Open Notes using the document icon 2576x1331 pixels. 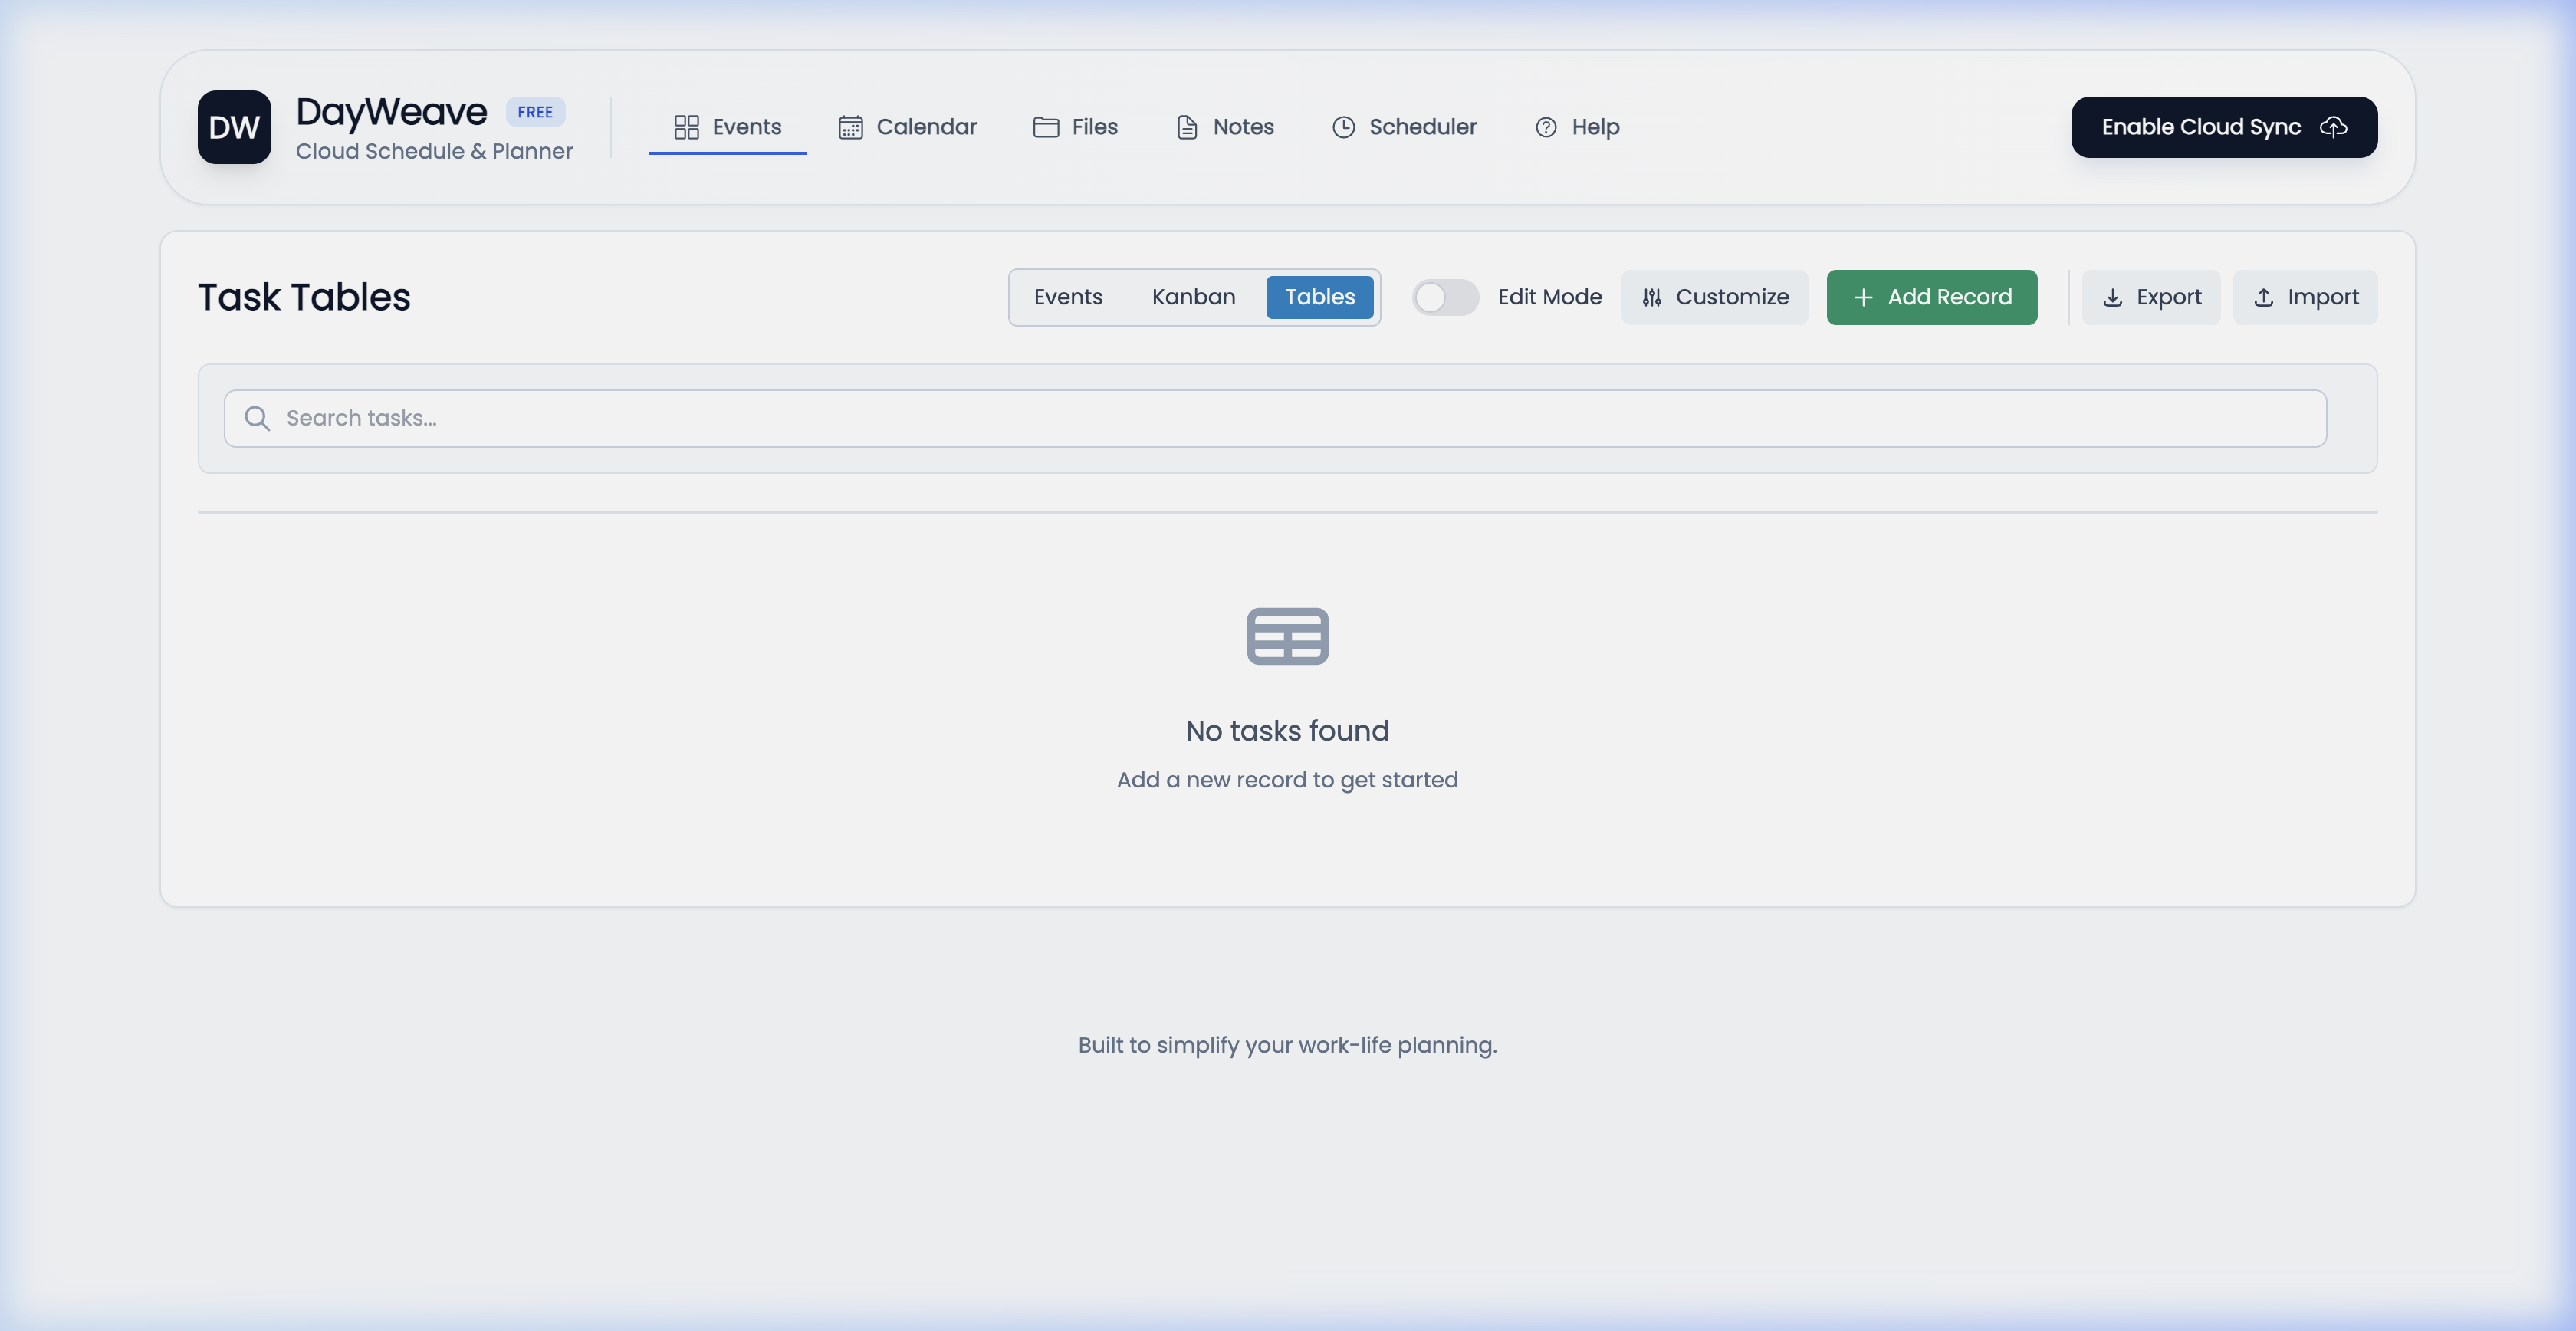point(1186,127)
